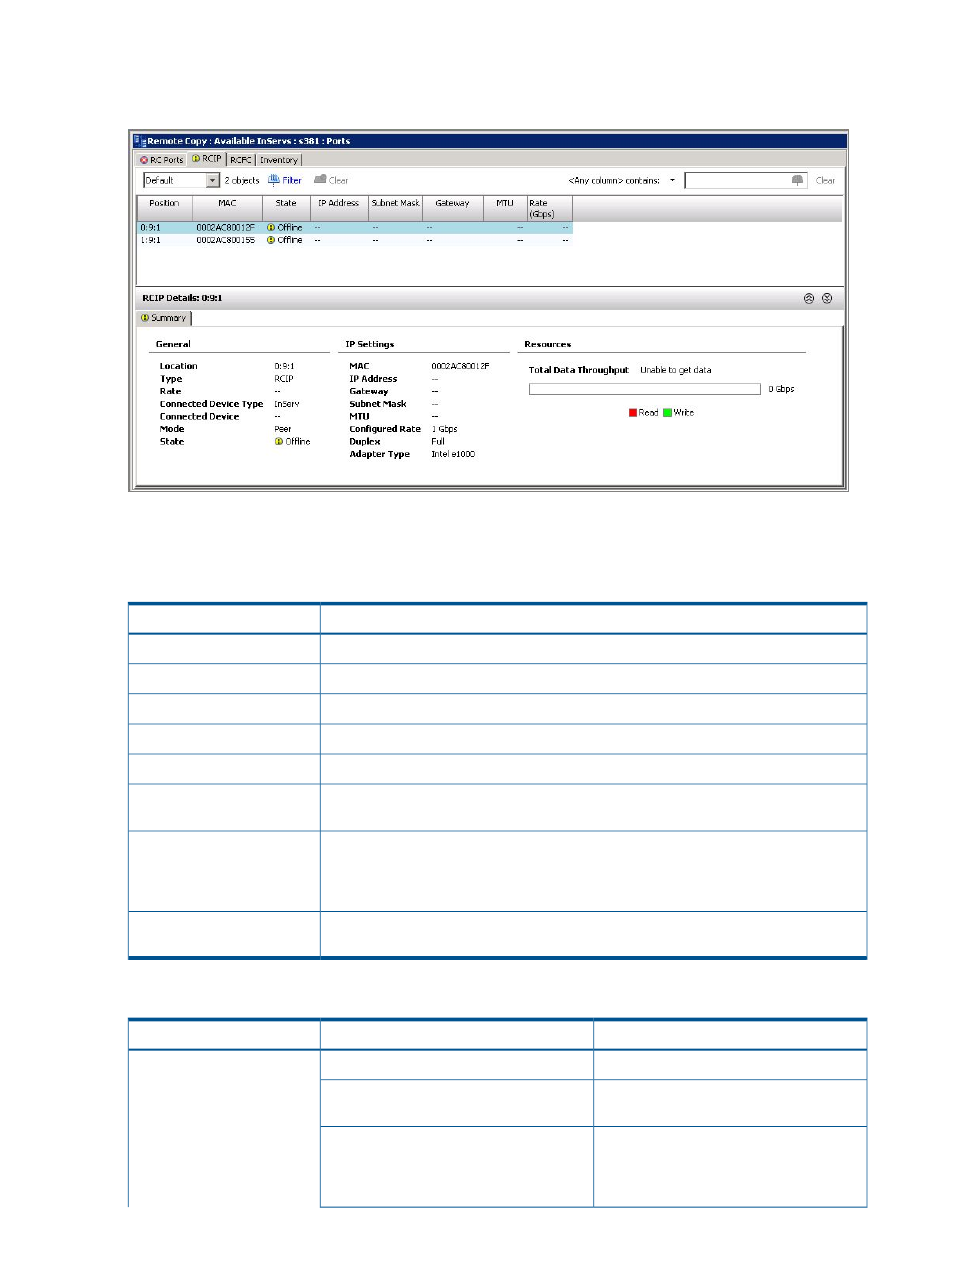Sort by the State column header

coord(286,208)
